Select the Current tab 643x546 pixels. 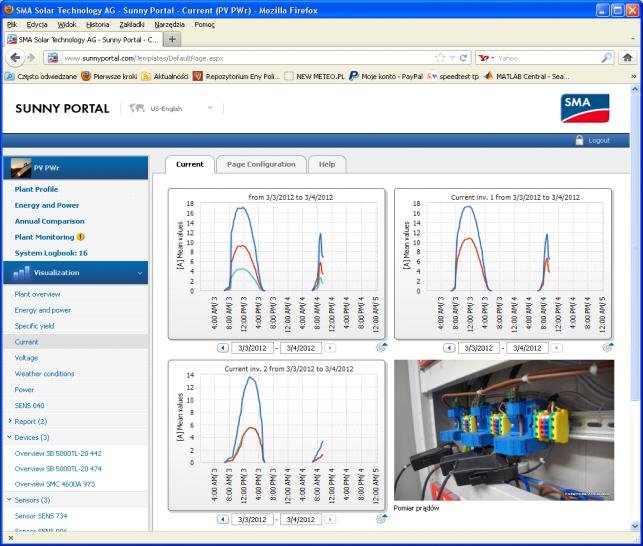click(189, 164)
